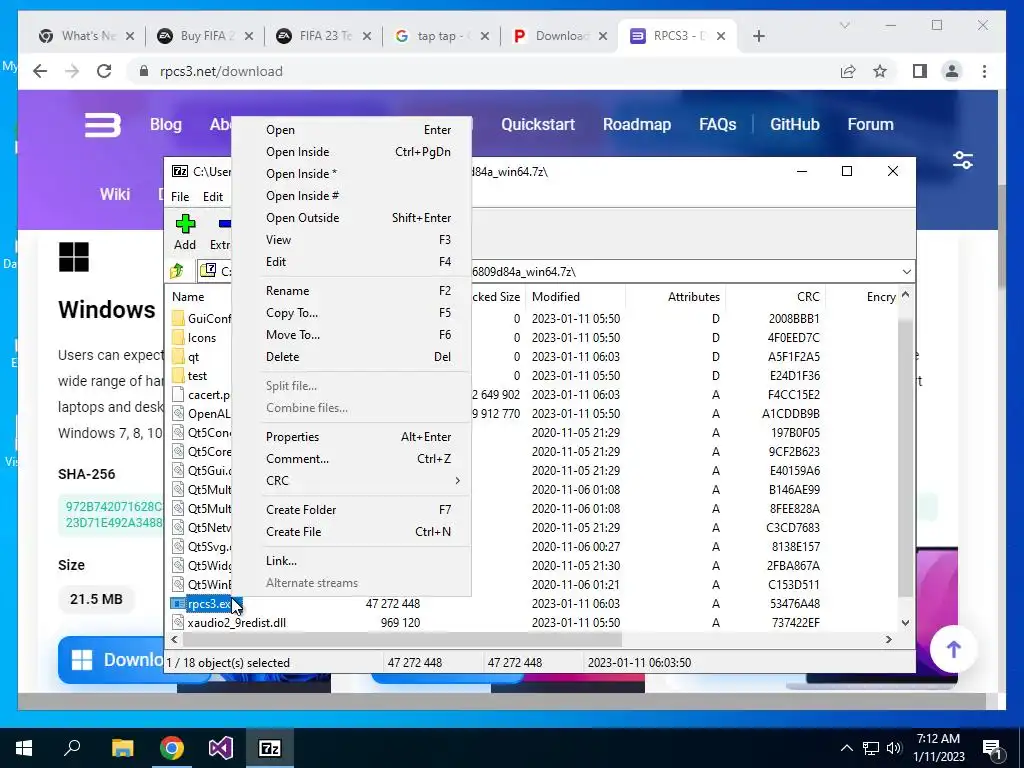The image size is (1024, 768).
Task: Click the volume tray icon
Action: click(x=894, y=748)
